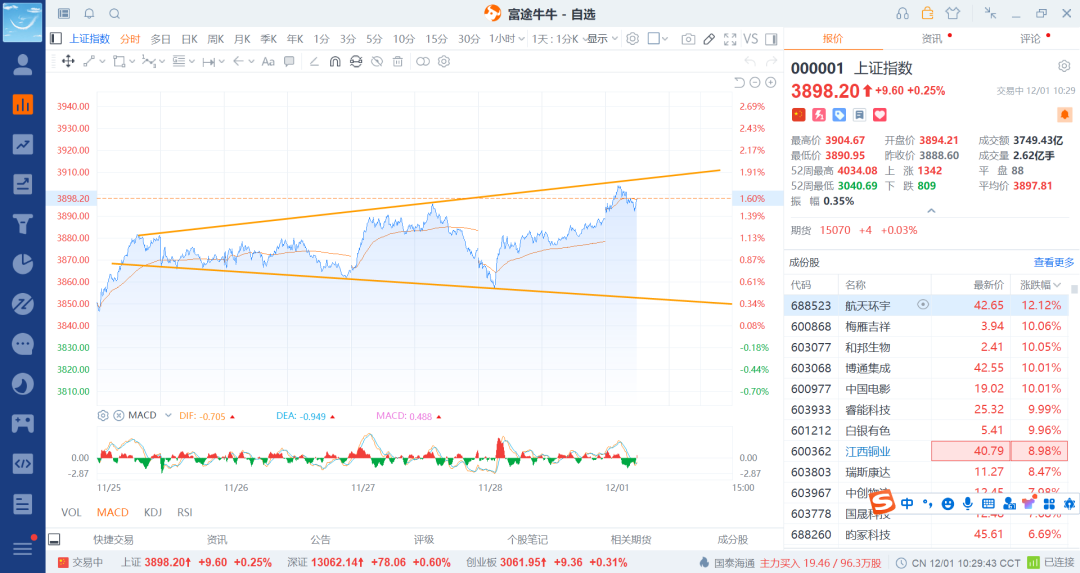
Task: Select the KDJ indicator tab
Action: pos(153,512)
